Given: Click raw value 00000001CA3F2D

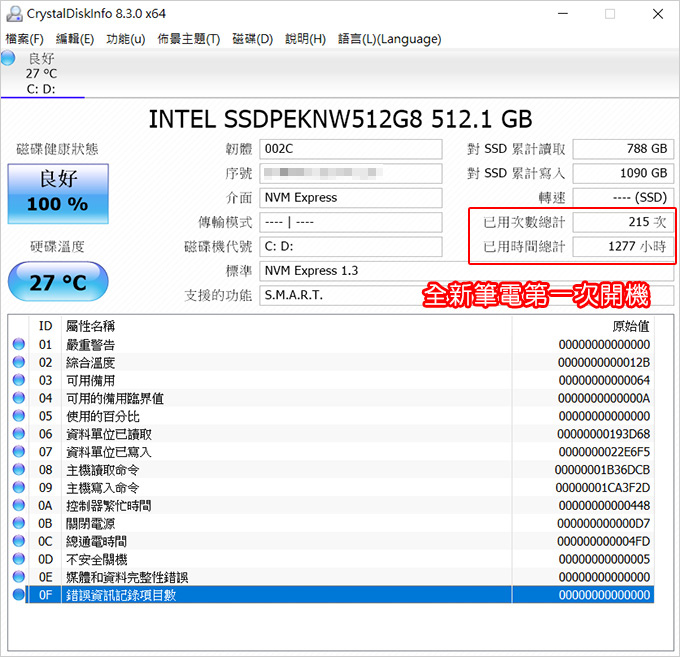Looking at the screenshot, I should pyautogui.click(x=603, y=487).
